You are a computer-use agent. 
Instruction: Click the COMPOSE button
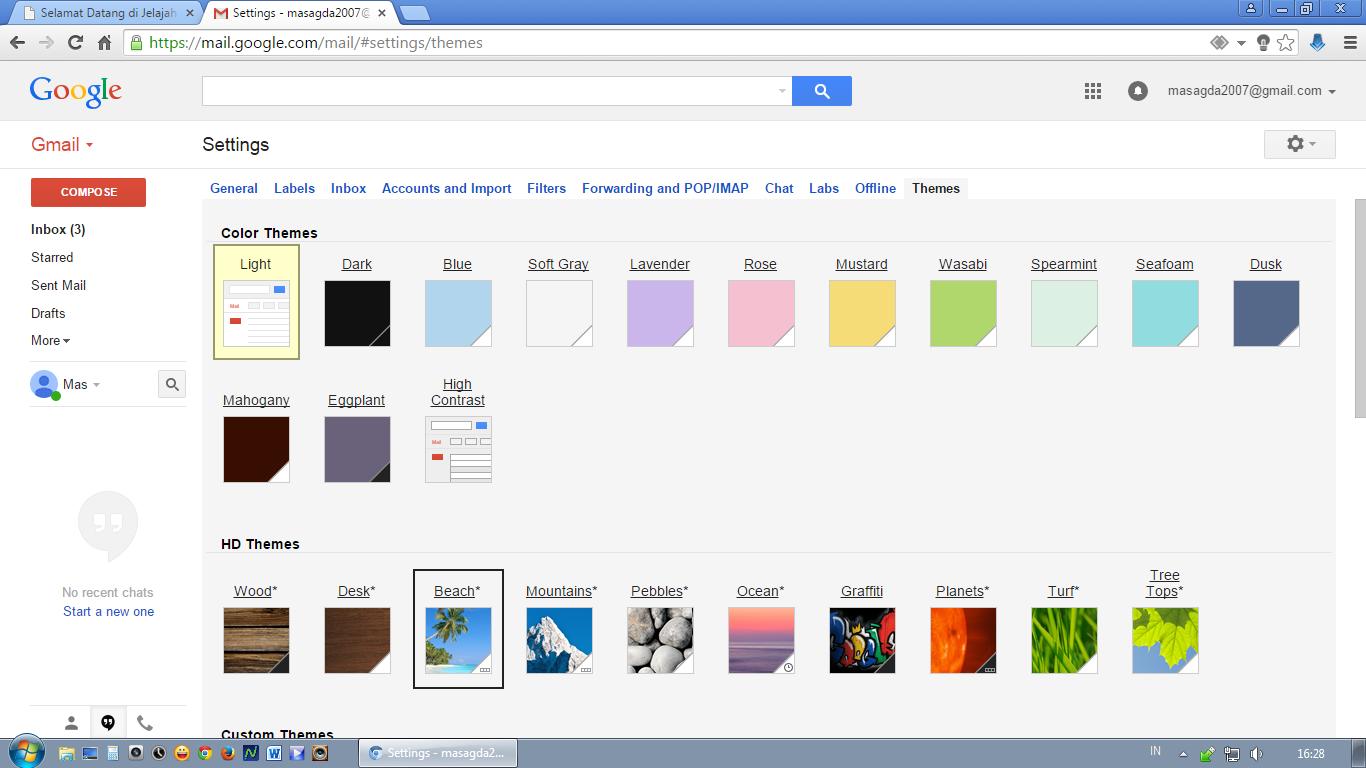[88, 192]
